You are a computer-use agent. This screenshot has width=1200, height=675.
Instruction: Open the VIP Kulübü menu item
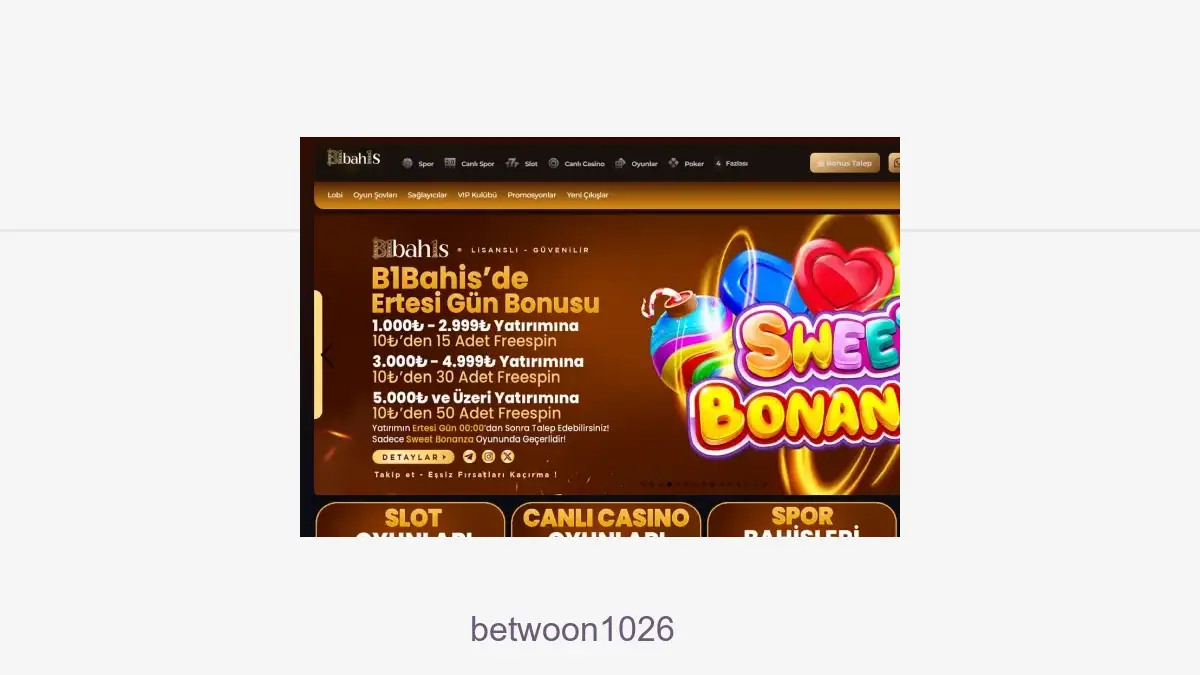(x=477, y=195)
